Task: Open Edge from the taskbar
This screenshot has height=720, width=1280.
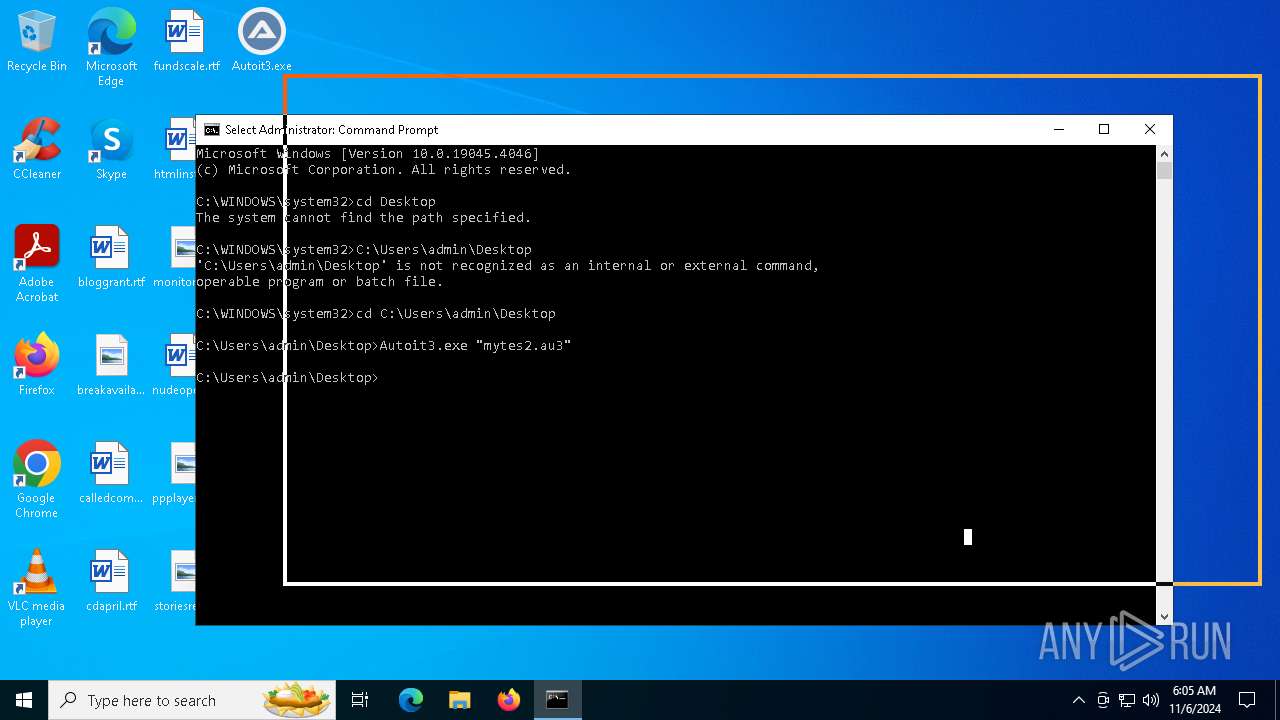Action: coord(411,700)
